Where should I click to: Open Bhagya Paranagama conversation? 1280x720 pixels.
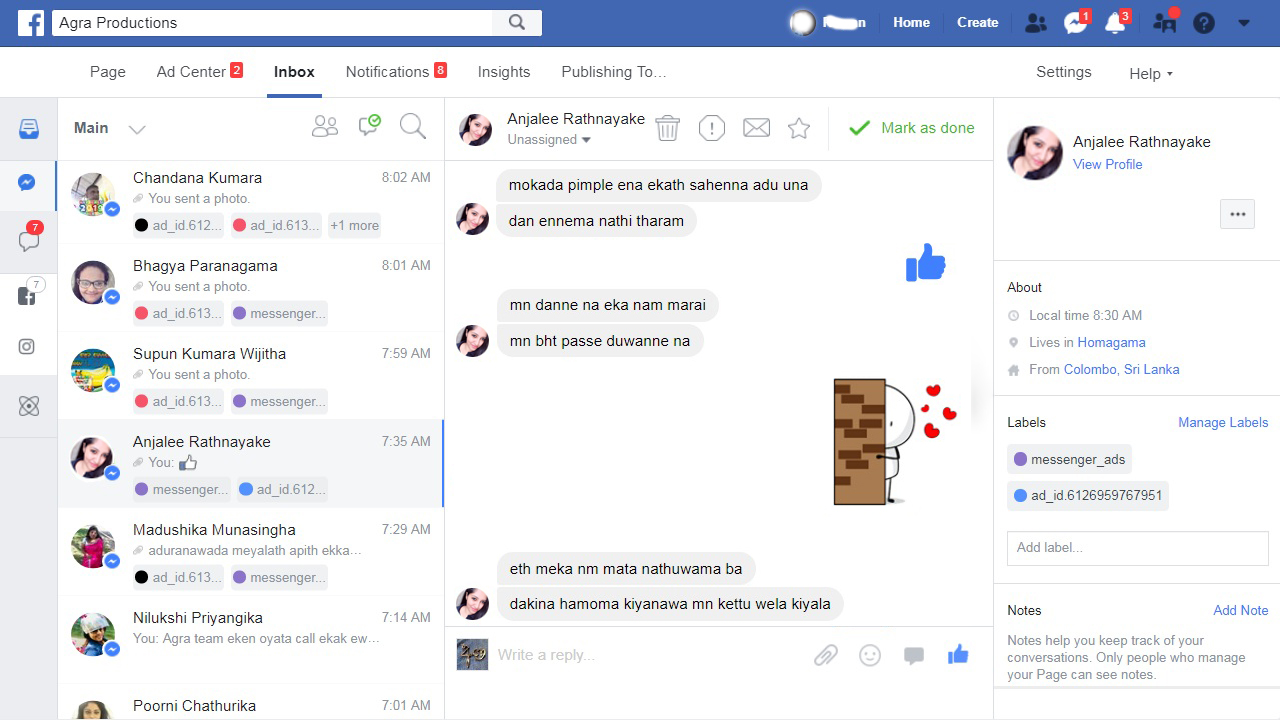click(250, 289)
